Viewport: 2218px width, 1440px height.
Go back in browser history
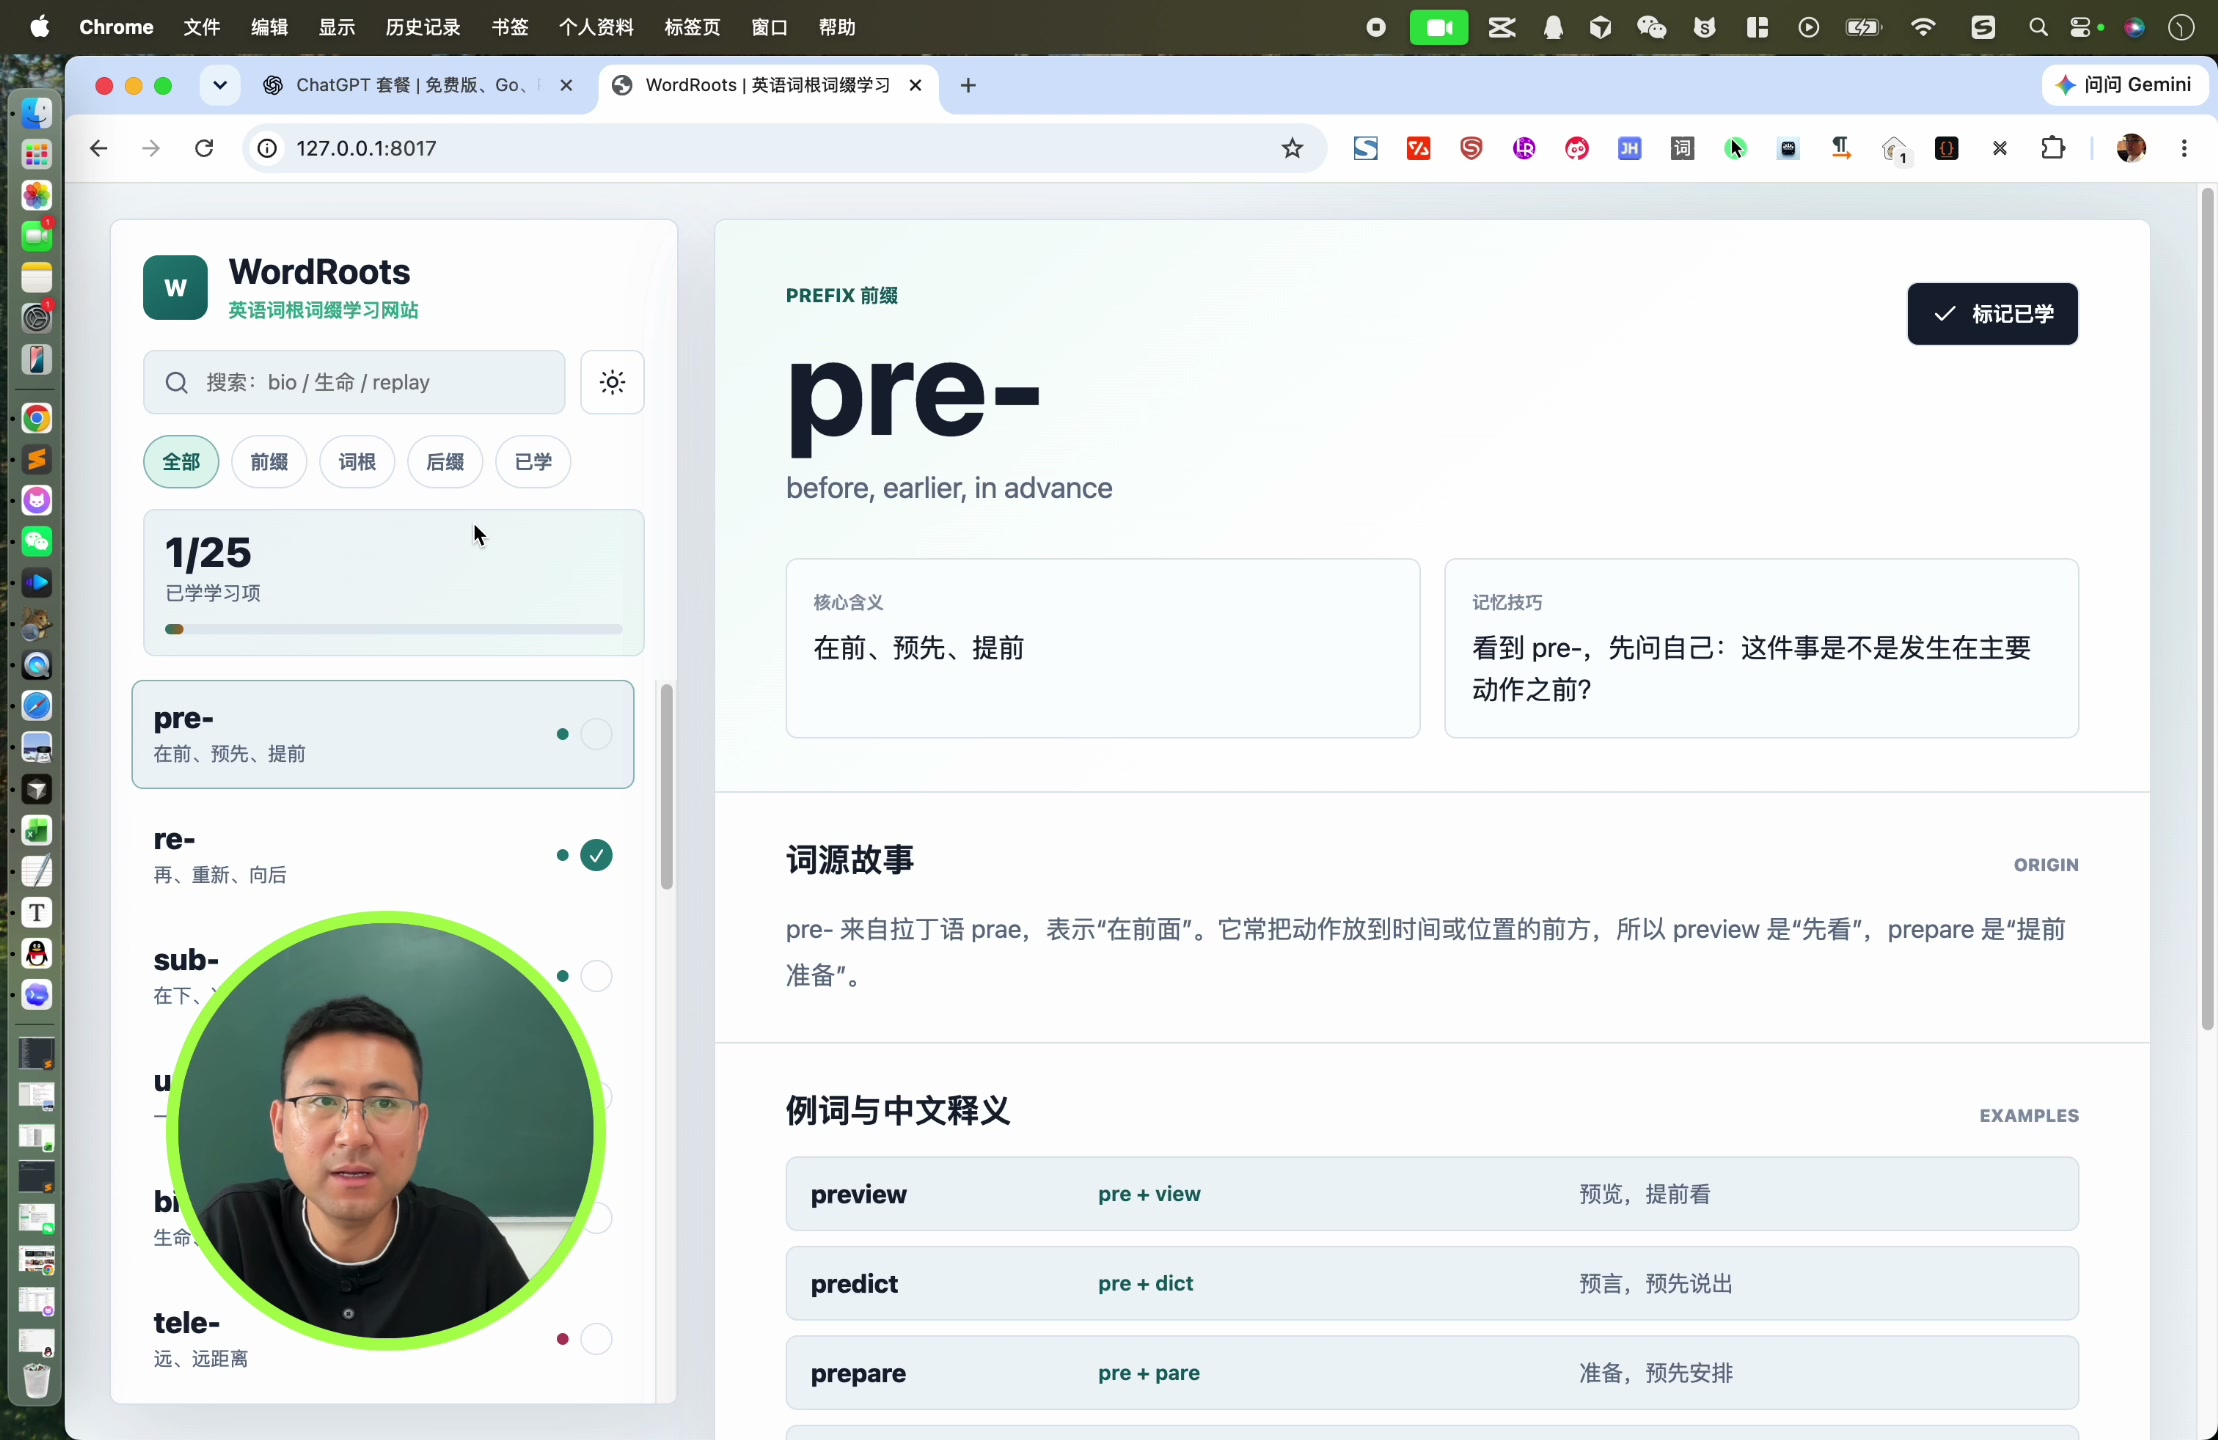pos(98,149)
